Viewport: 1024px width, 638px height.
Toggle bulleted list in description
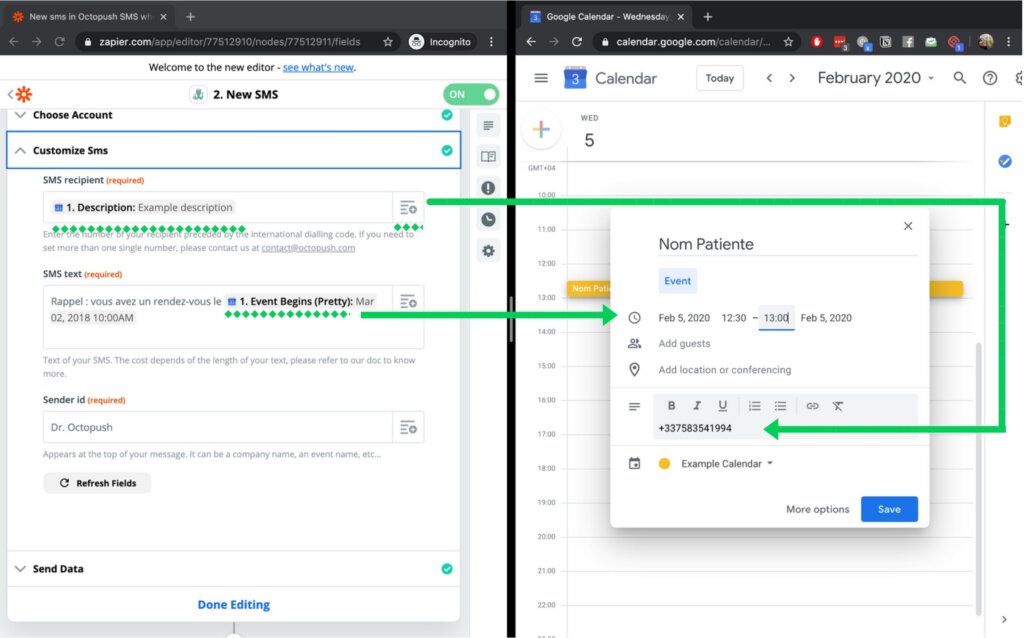(x=780, y=406)
